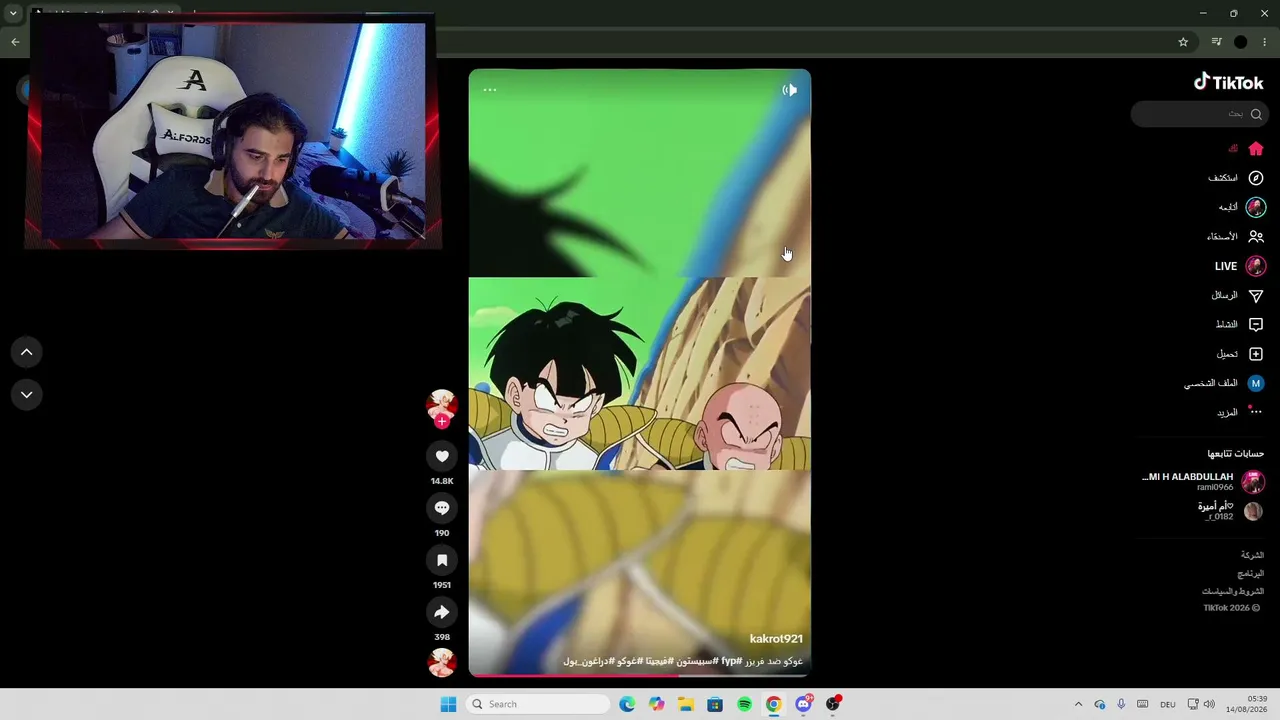This screenshot has height=720, width=1280.
Task: Save the video with the bookmark icon
Action: 442,560
